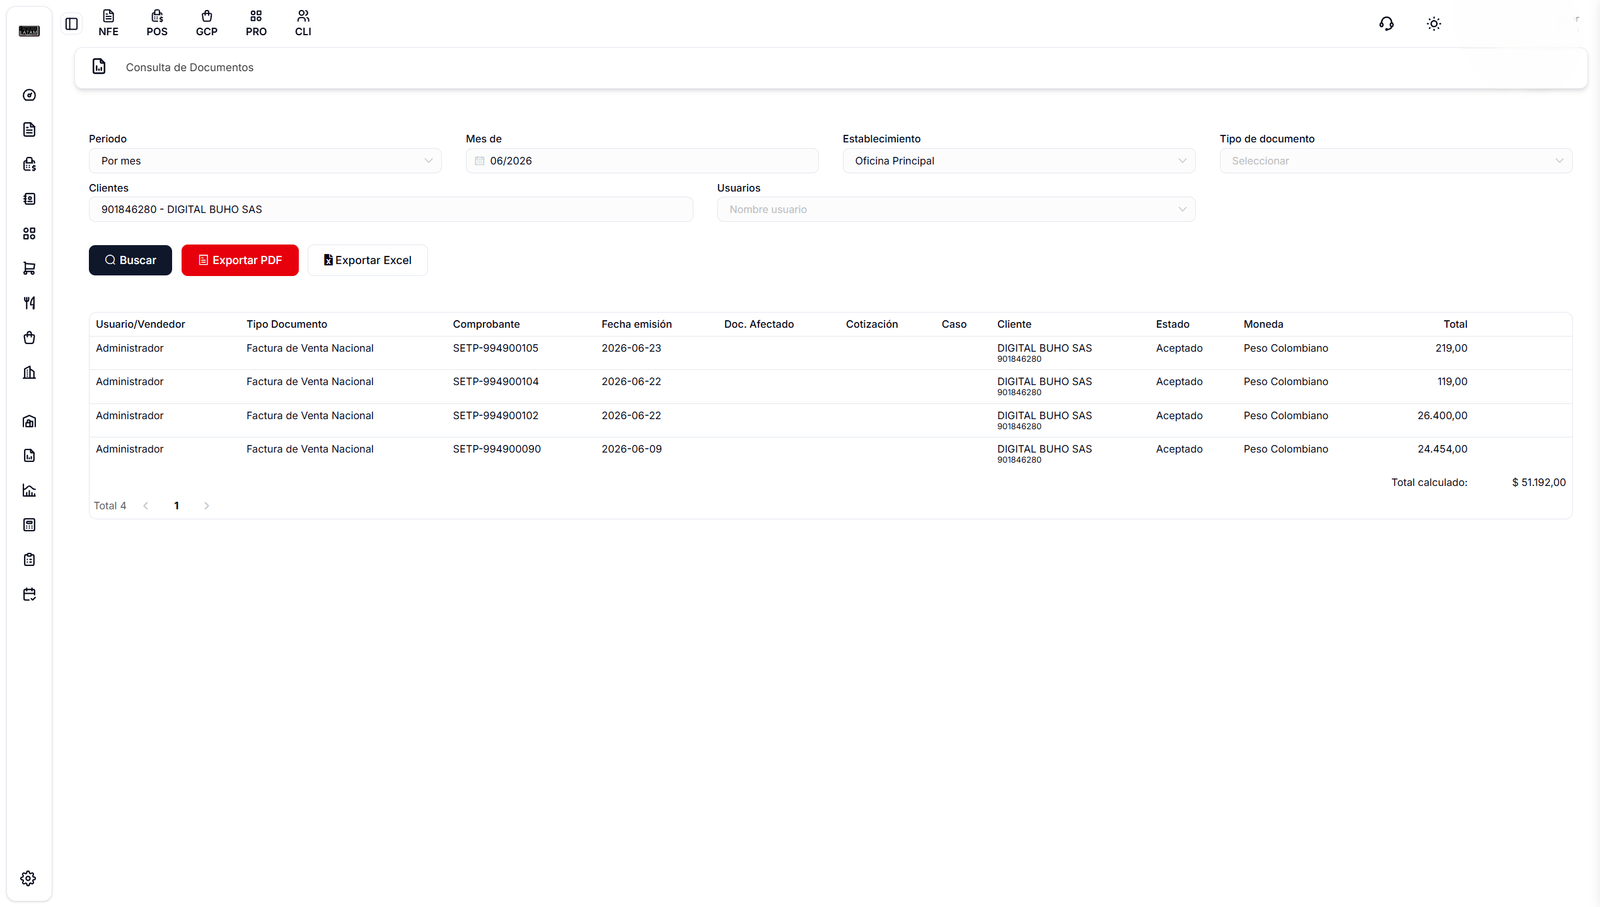Open the PRO module shortcut

256,23
